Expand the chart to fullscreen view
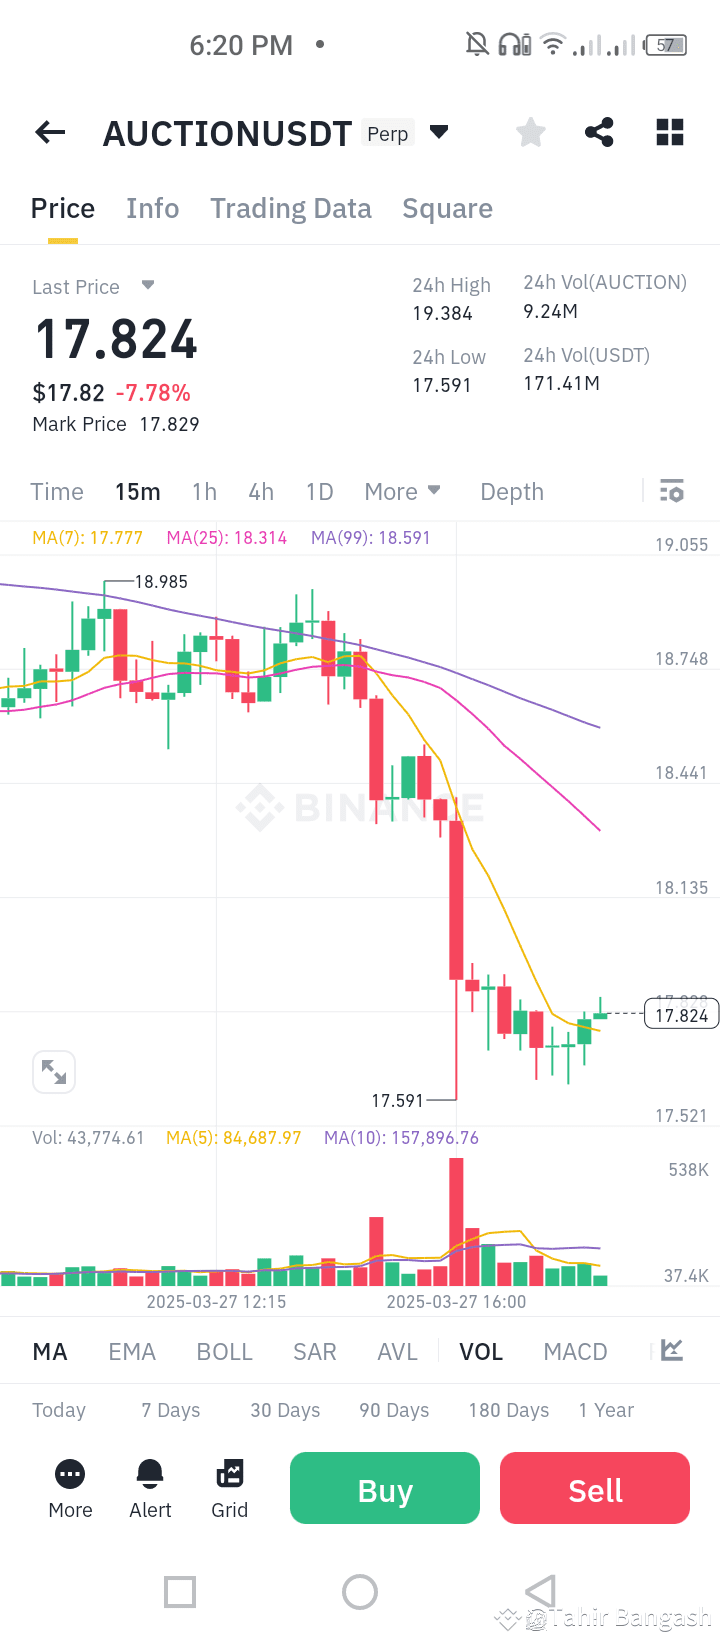The width and height of the screenshot is (720, 1640). coord(54,1071)
